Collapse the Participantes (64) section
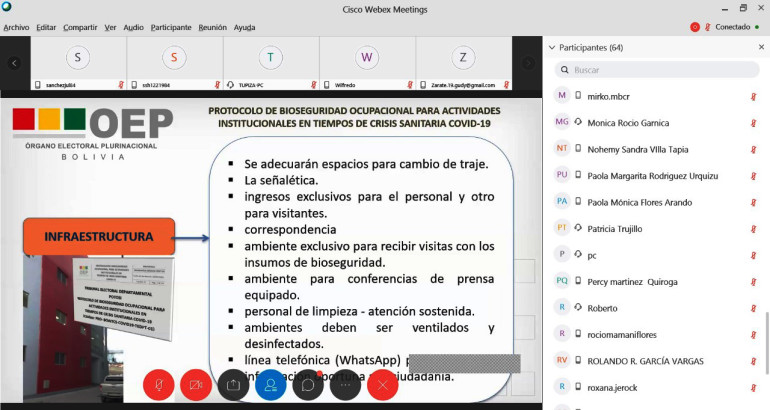 point(552,47)
